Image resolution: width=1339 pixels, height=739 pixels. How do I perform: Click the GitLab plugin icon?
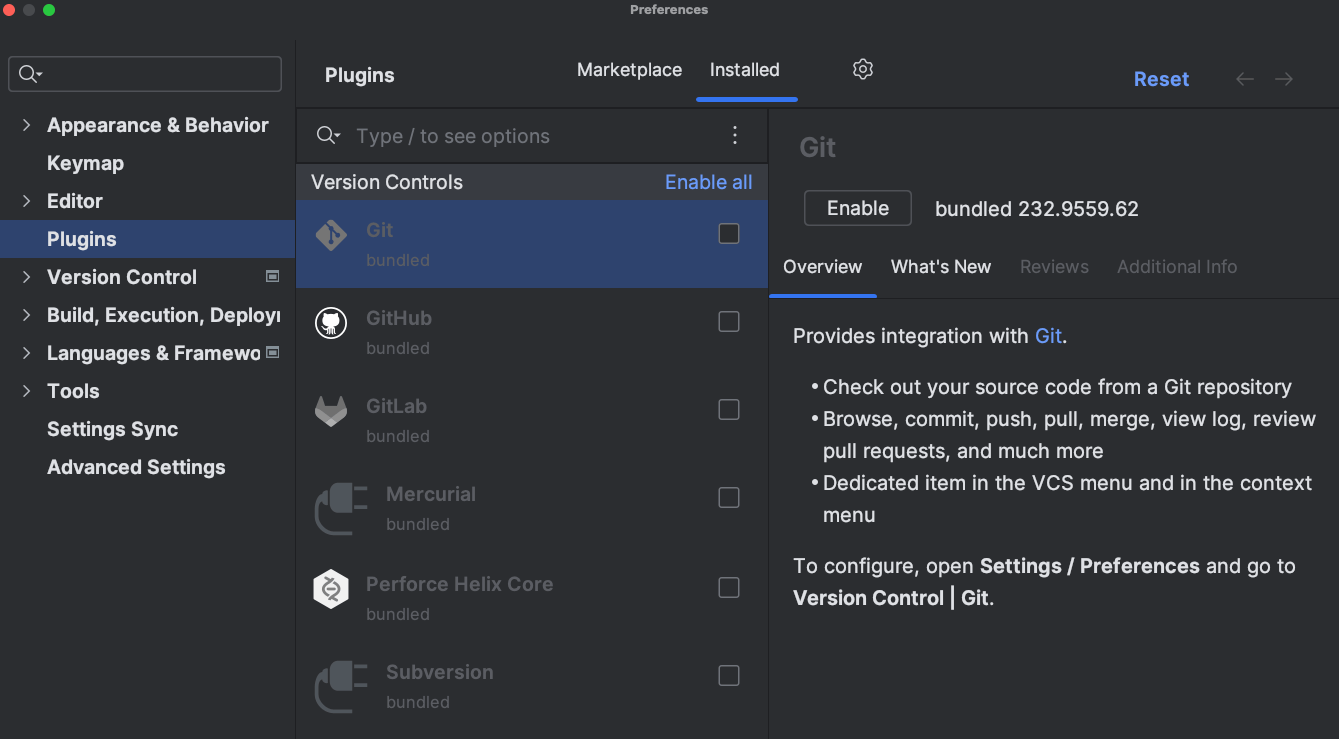(x=331, y=410)
